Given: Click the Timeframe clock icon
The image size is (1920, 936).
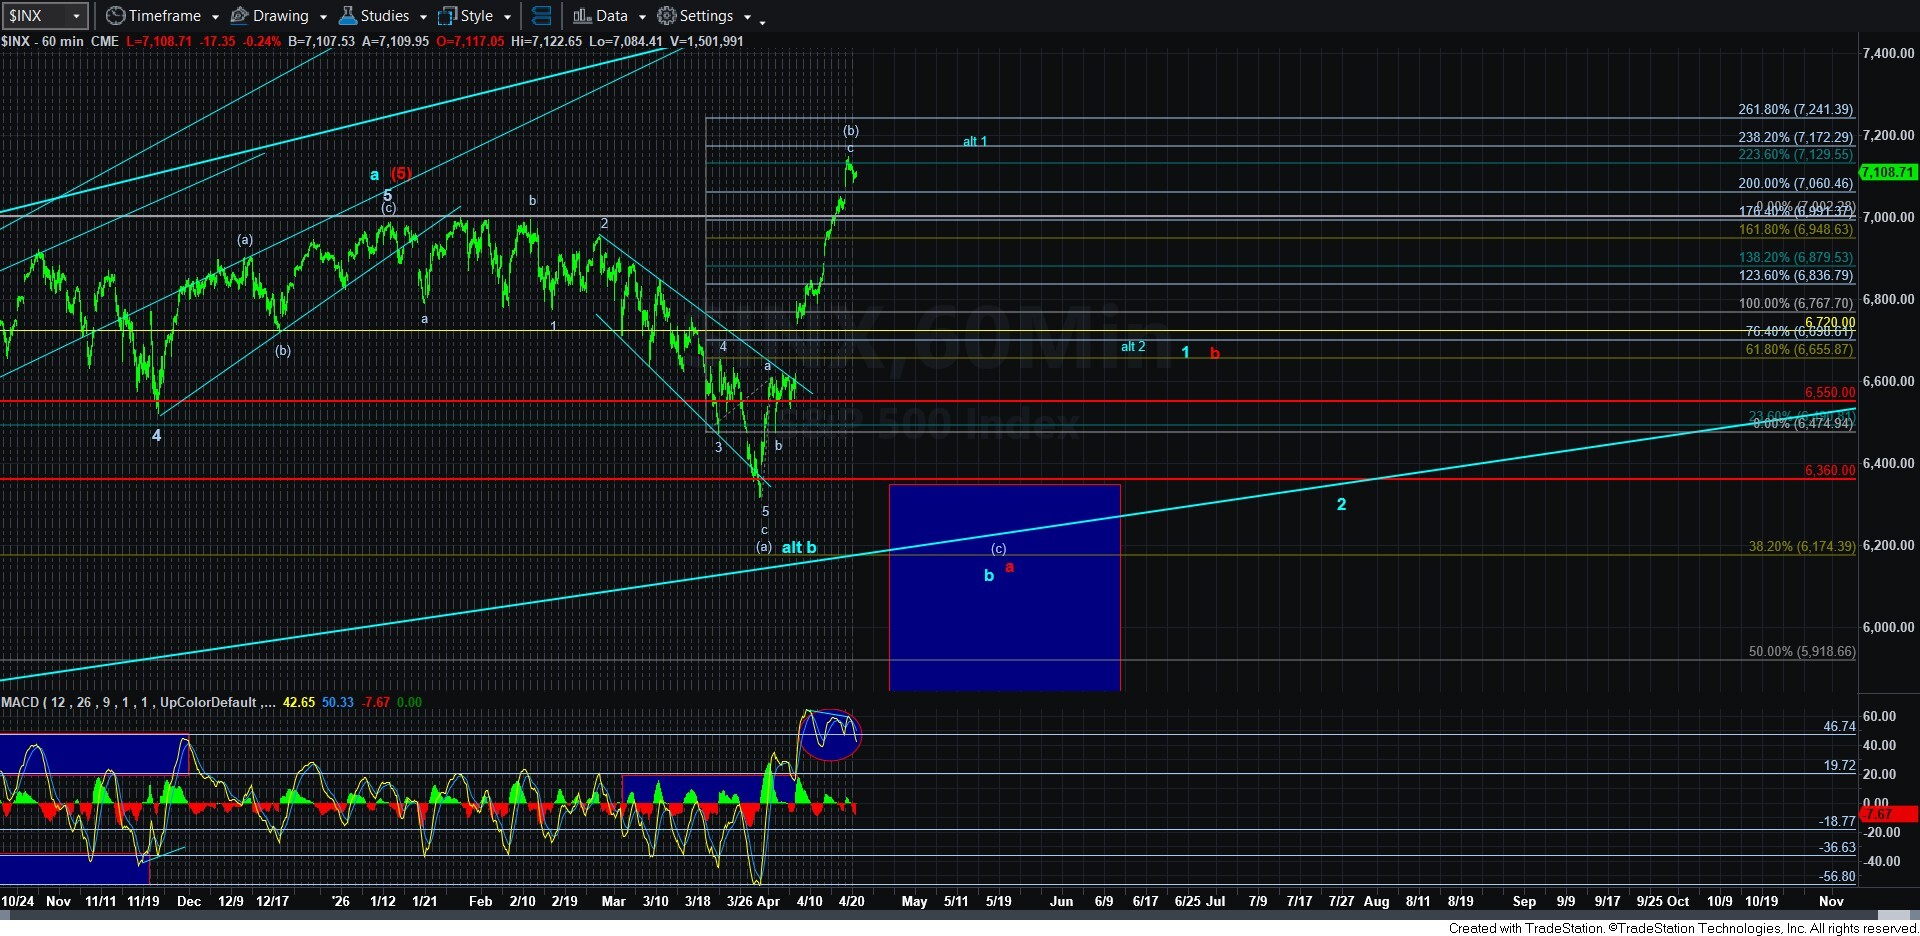Looking at the screenshot, I should pos(116,16).
